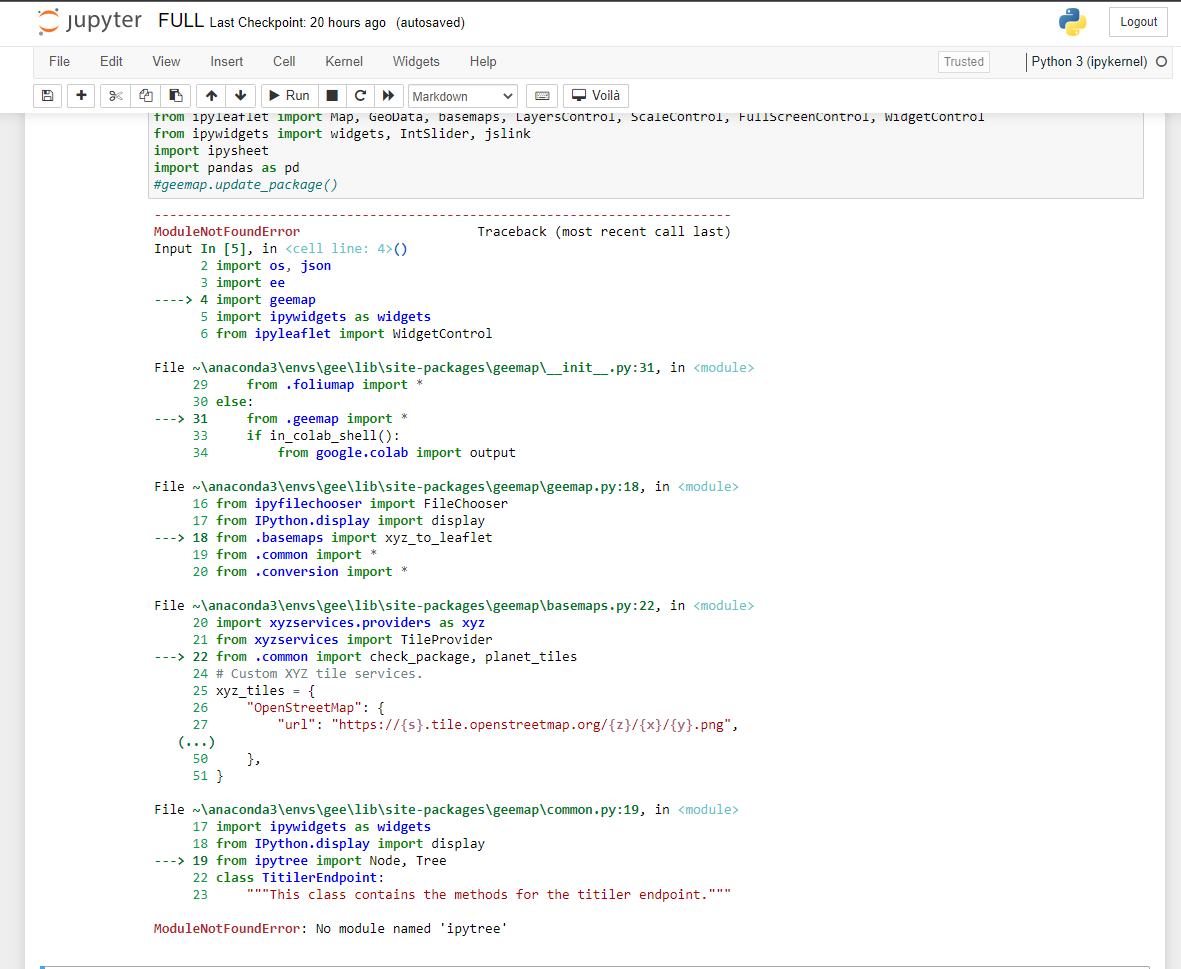Check the kernel busy indicator
Viewport: 1181px width, 969px height.
pos(1160,61)
